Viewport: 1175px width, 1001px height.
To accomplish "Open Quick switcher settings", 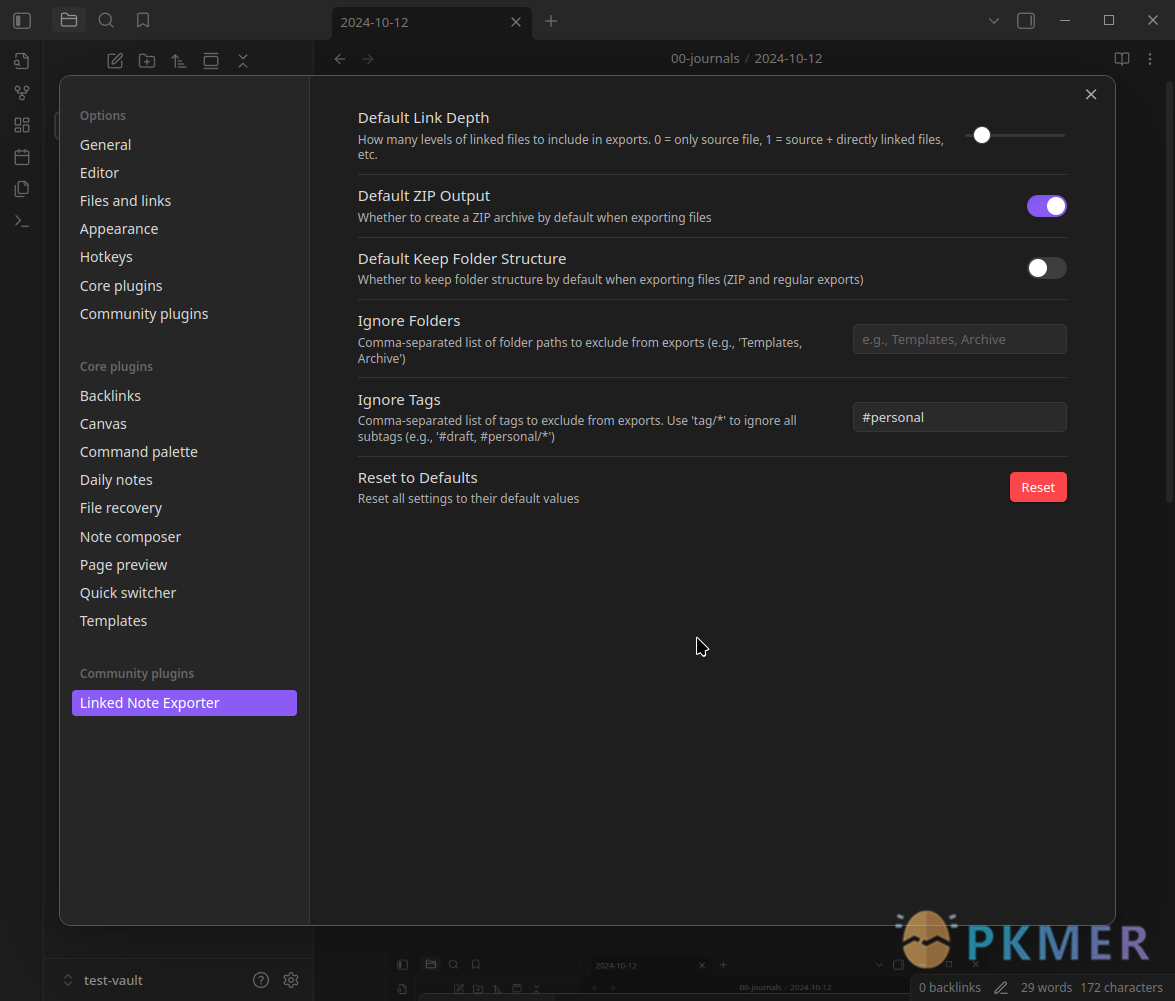I will pos(128,593).
